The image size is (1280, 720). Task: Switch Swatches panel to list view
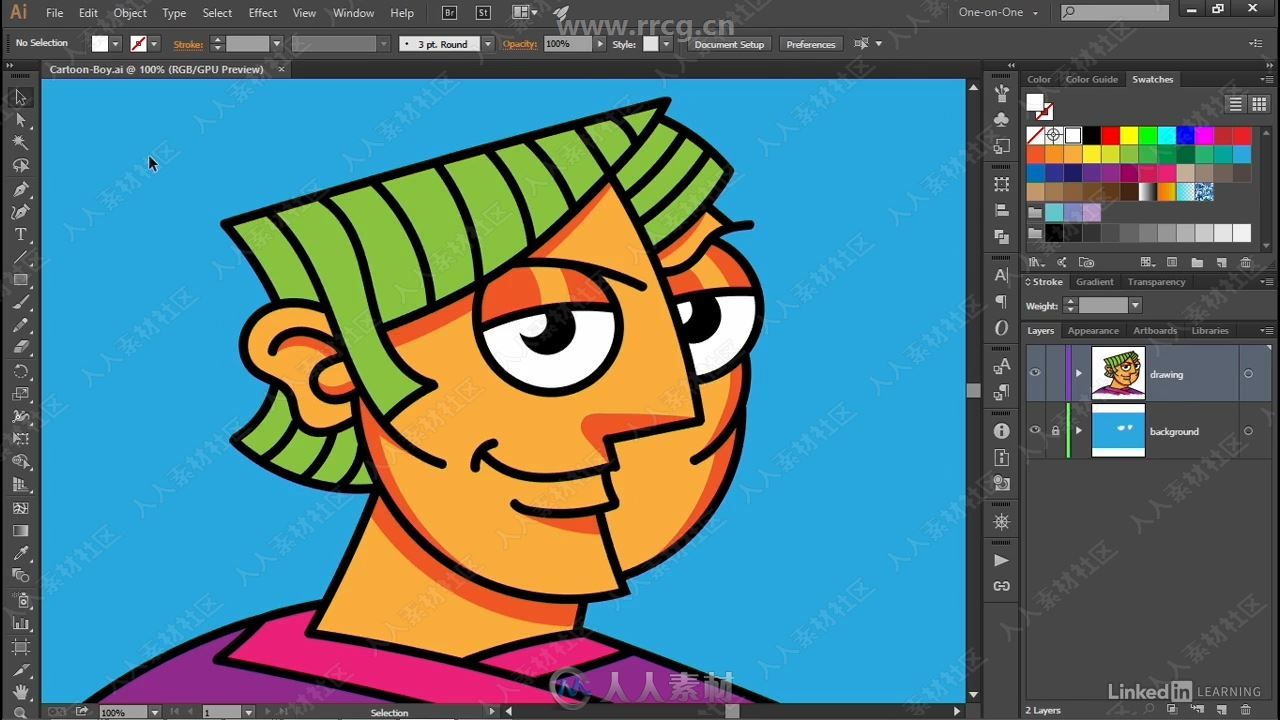point(1235,104)
